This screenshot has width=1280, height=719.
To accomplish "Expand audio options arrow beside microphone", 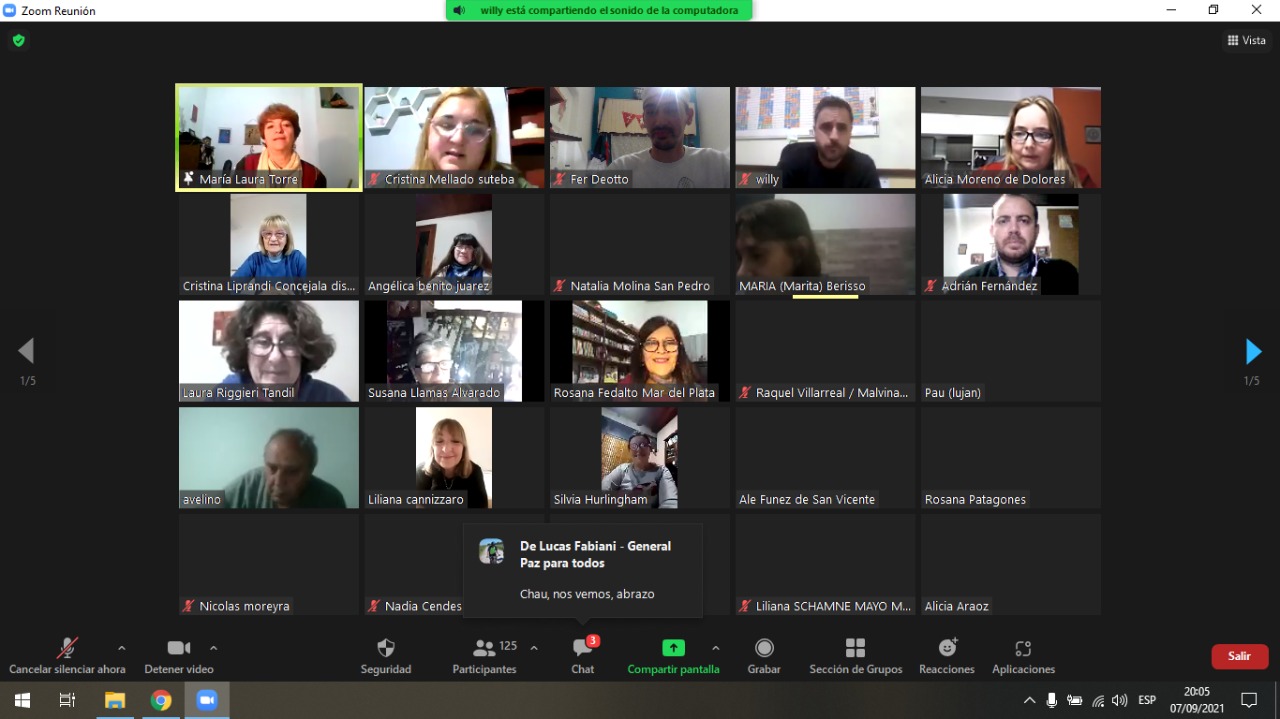I will pyautogui.click(x=121, y=648).
